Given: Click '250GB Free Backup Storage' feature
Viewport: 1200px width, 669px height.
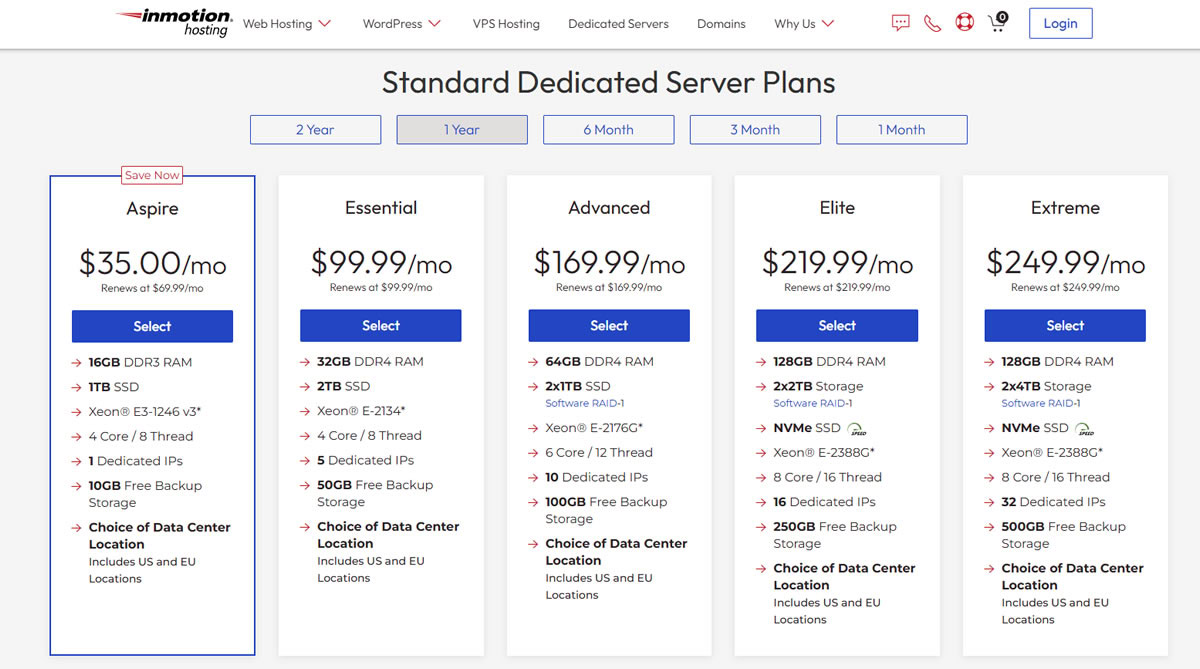Looking at the screenshot, I should (835, 535).
